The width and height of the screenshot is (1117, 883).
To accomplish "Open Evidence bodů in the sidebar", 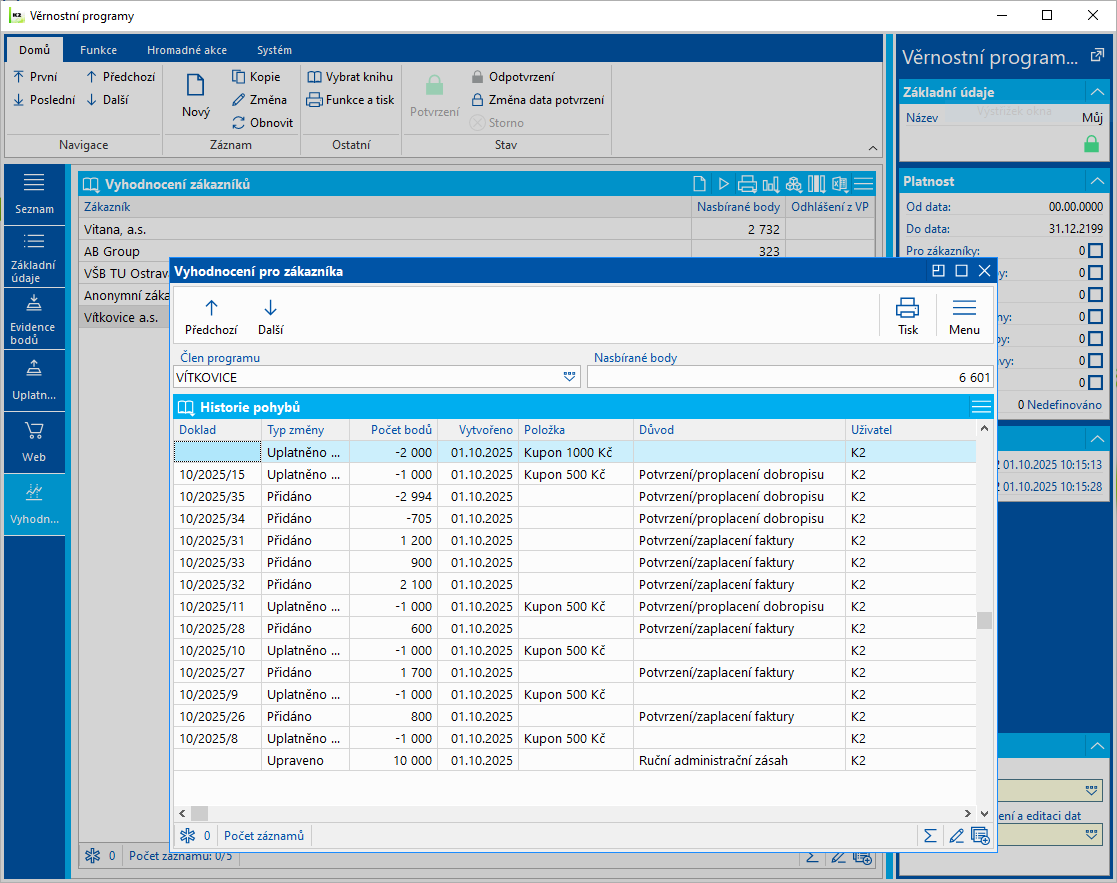I will pyautogui.click(x=33, y=318).
